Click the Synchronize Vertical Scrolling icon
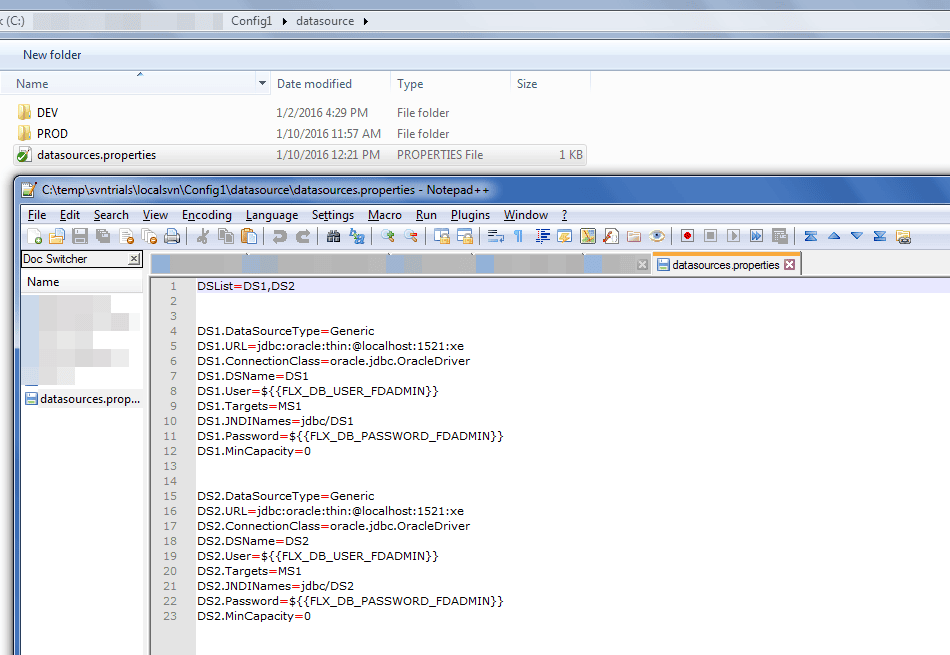950x655 pixels. point(442,236)
